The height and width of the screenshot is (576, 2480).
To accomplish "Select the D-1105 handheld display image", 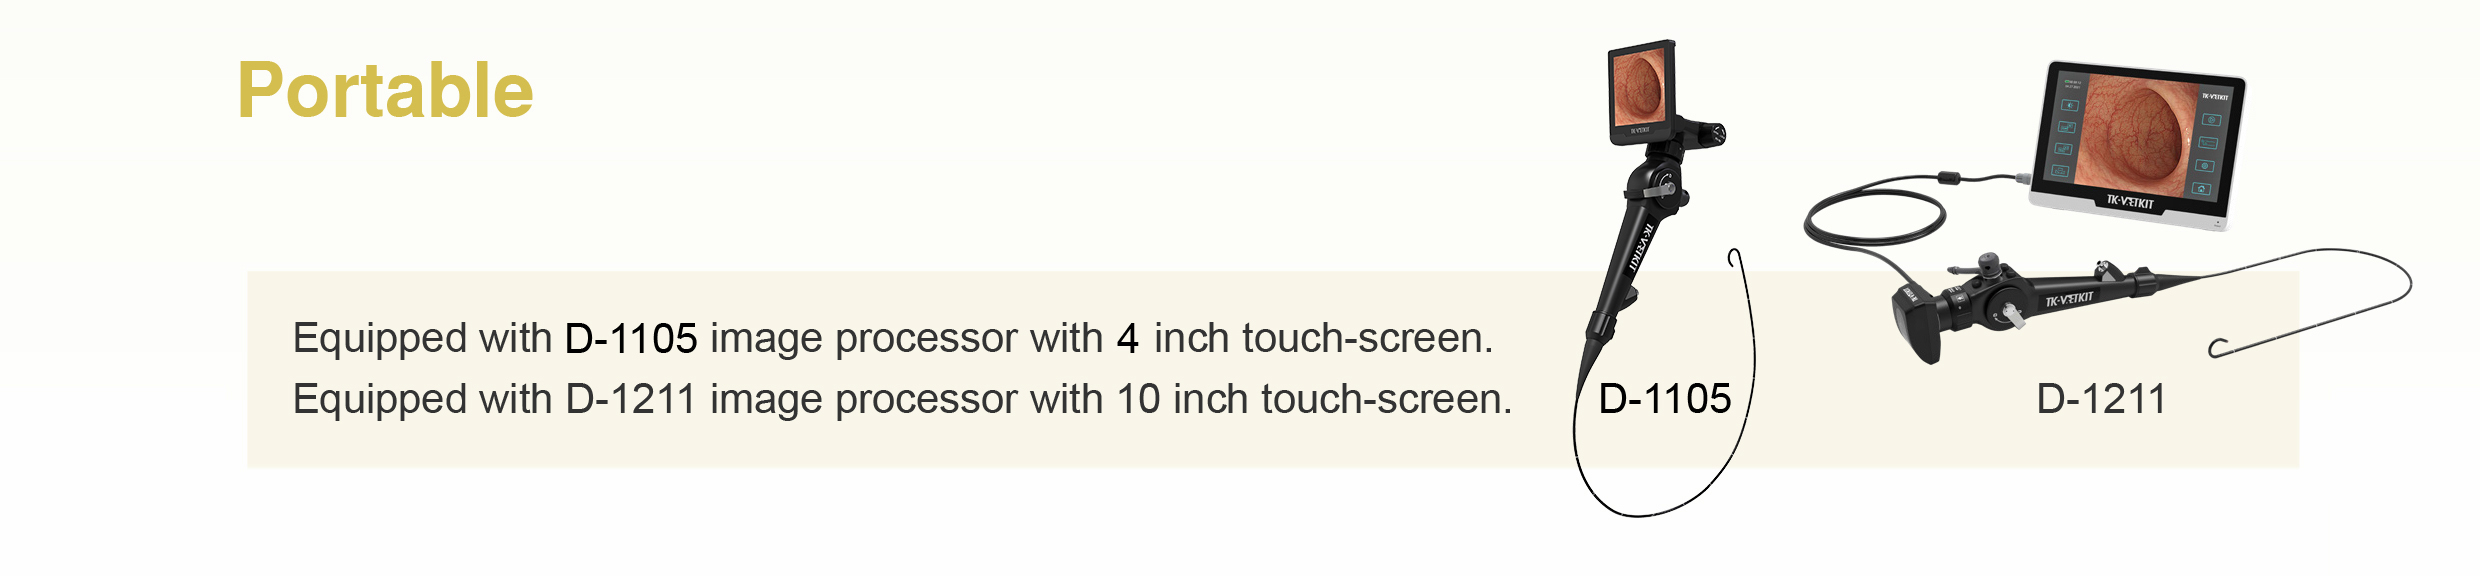I will click(1640, 90).
